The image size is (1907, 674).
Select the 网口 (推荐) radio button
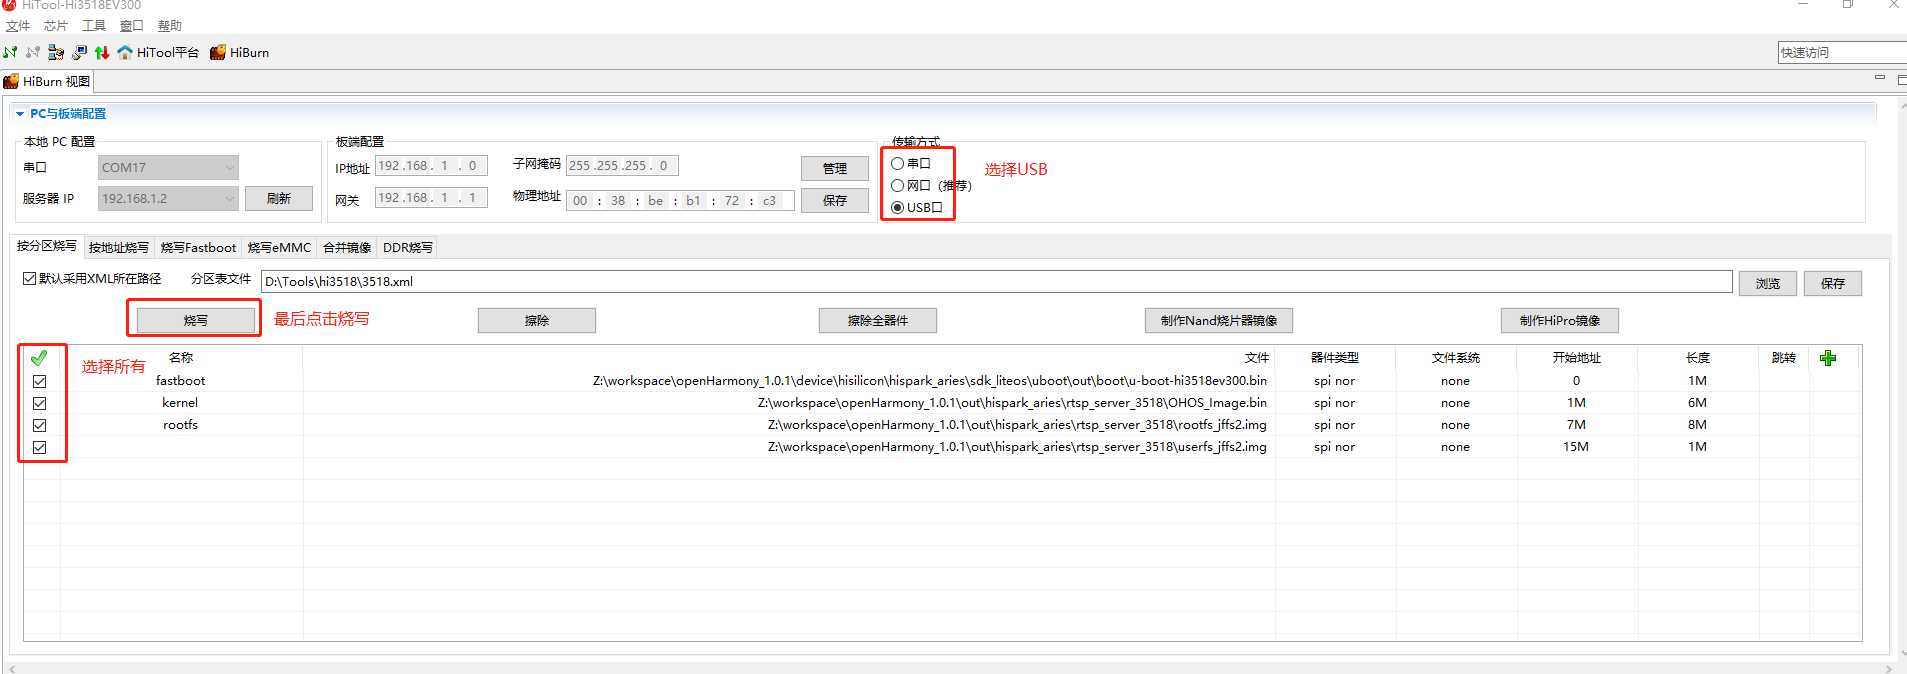[x=898, y=185]
